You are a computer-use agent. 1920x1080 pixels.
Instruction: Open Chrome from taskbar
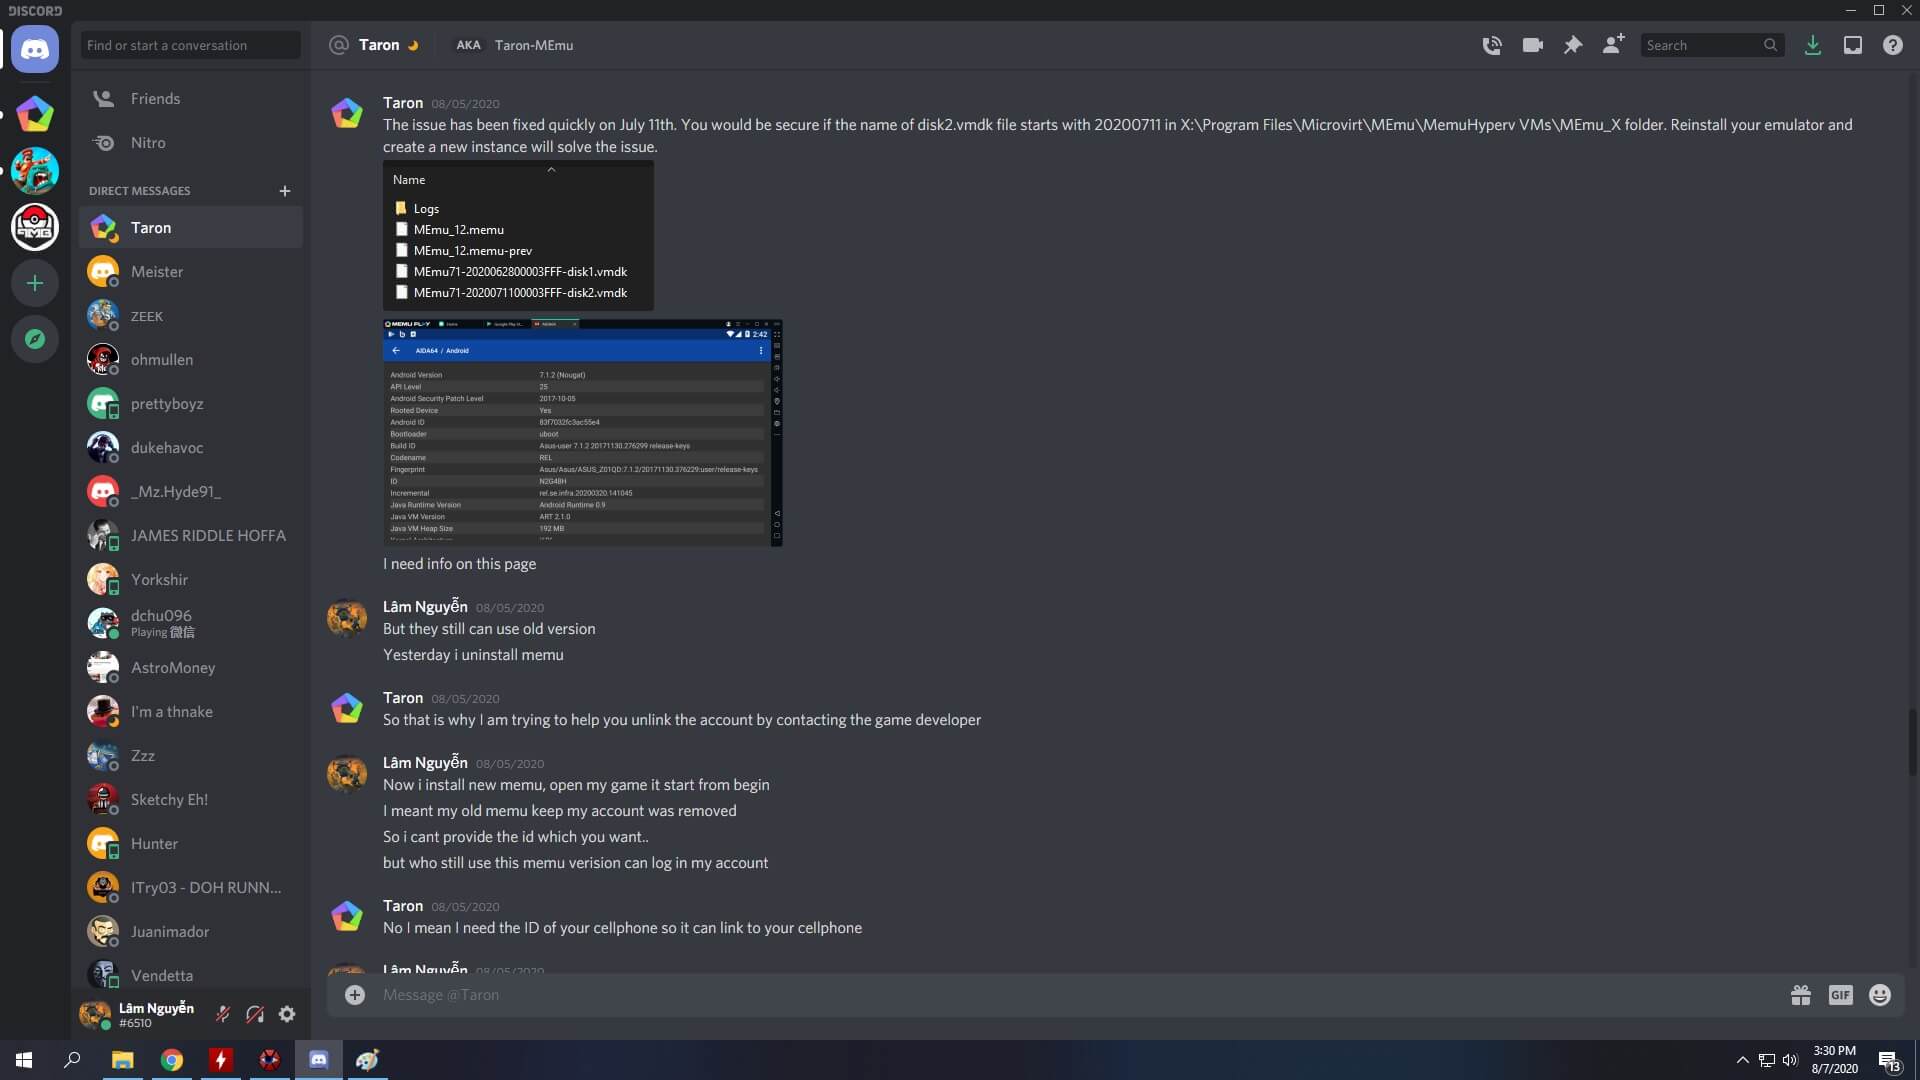(172, 1060)
